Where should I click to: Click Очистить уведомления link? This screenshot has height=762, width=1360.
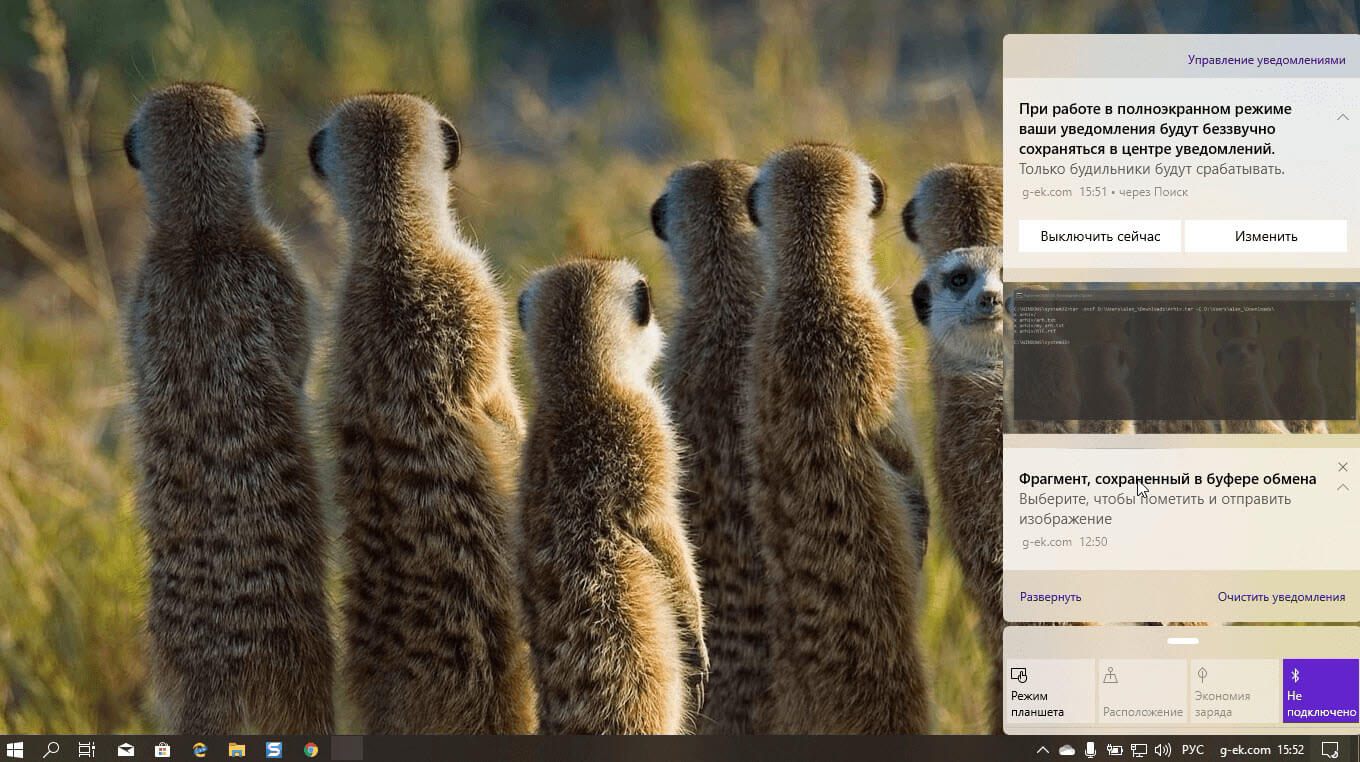coord(1281,597)
